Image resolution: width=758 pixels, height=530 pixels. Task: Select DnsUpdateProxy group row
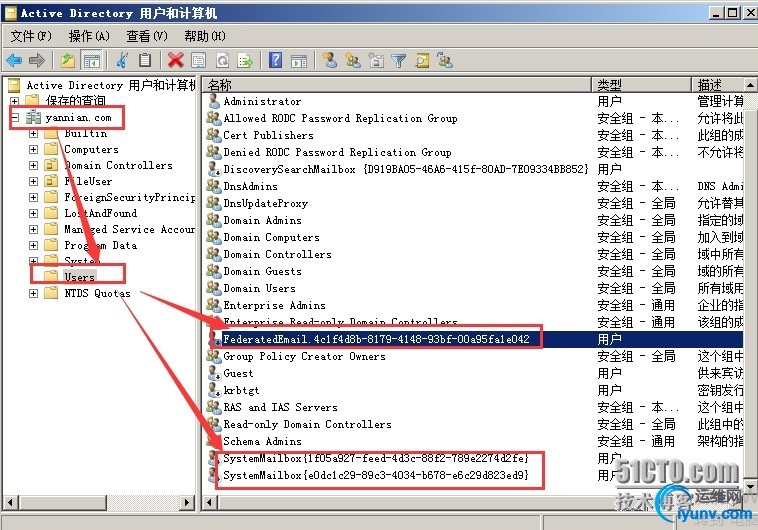[265, 203]
